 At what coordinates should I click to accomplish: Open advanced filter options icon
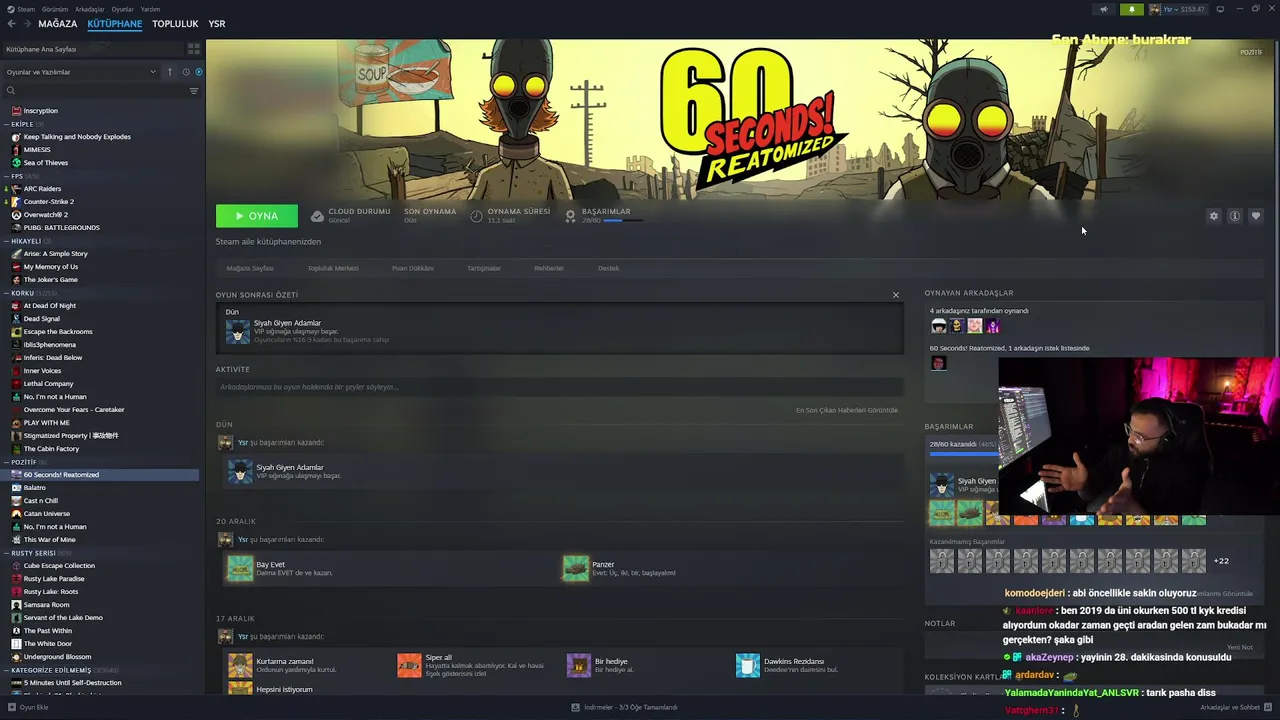pos(194,91)
